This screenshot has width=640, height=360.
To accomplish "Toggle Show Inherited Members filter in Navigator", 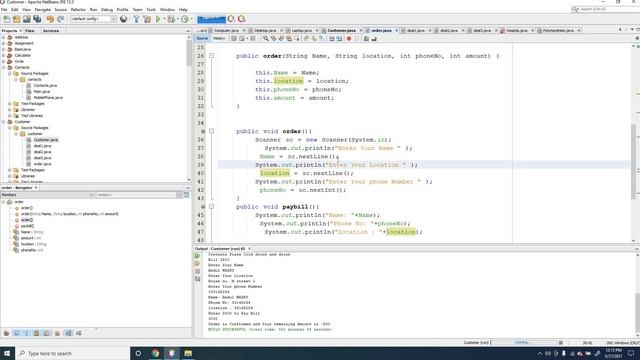I will (6, 333).
